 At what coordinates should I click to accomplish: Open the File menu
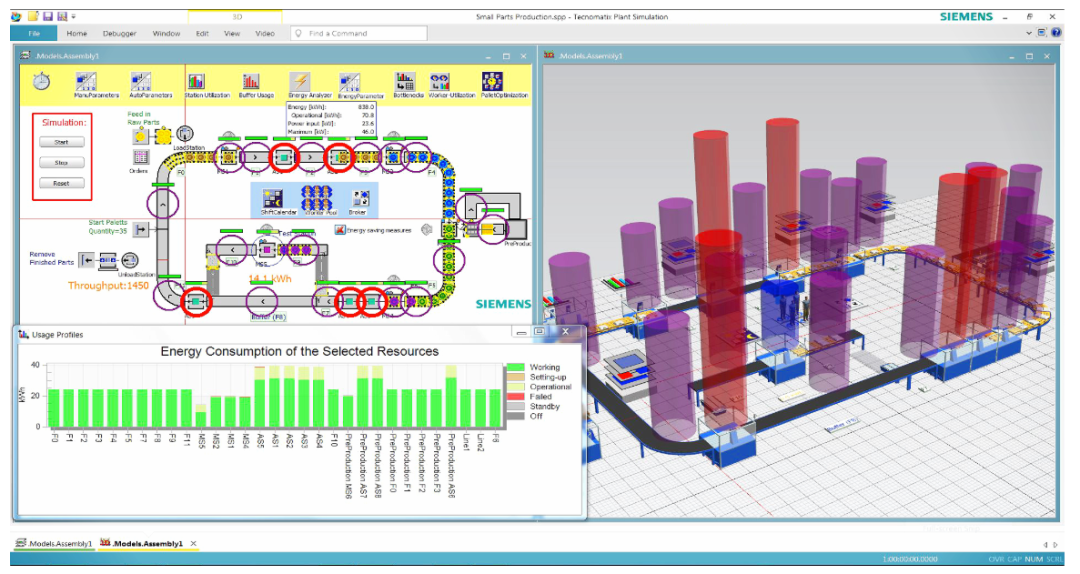pyautogui.click(x=34, y=33)
